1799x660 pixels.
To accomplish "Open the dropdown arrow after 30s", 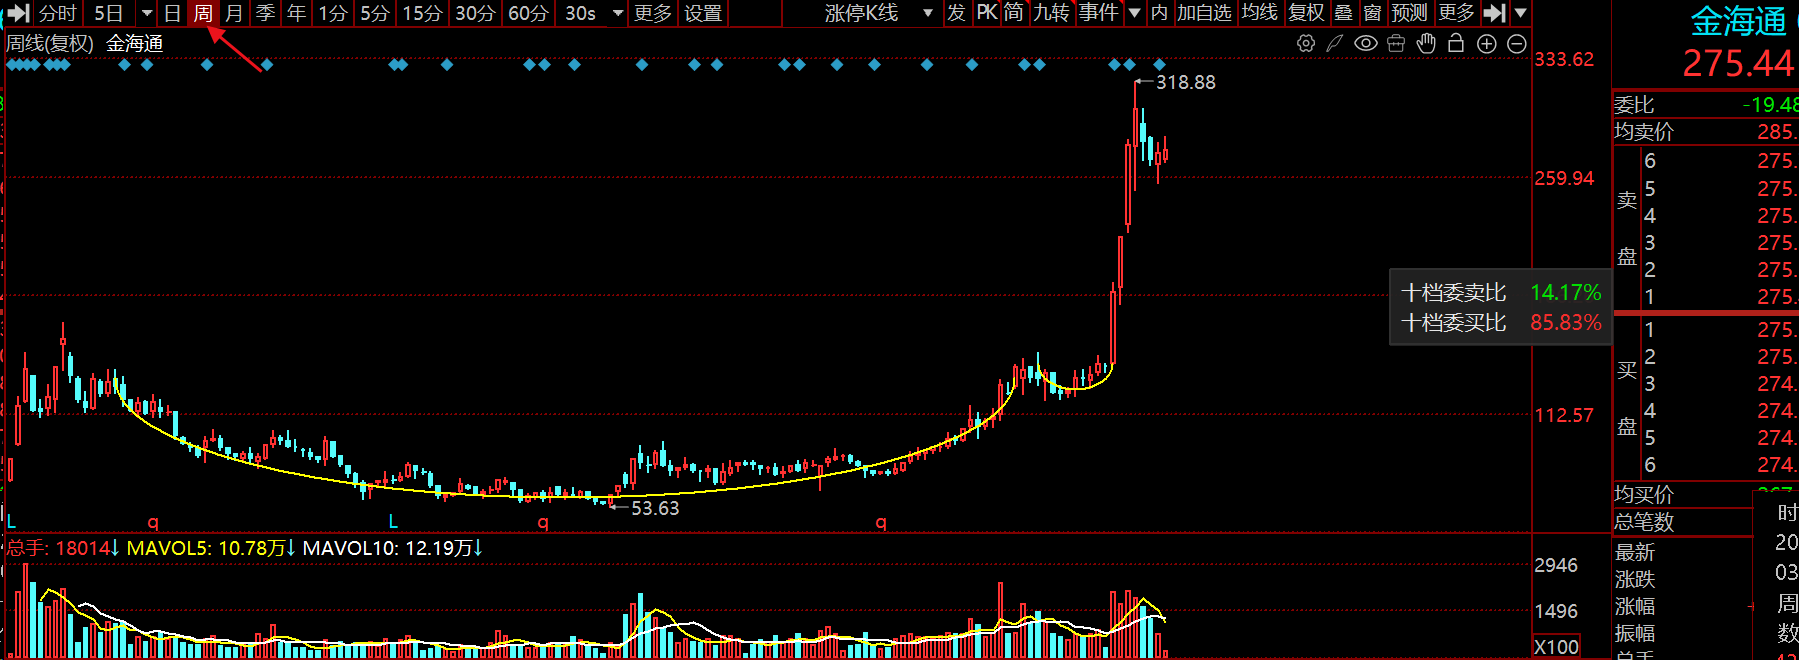I will click(618, 13).
